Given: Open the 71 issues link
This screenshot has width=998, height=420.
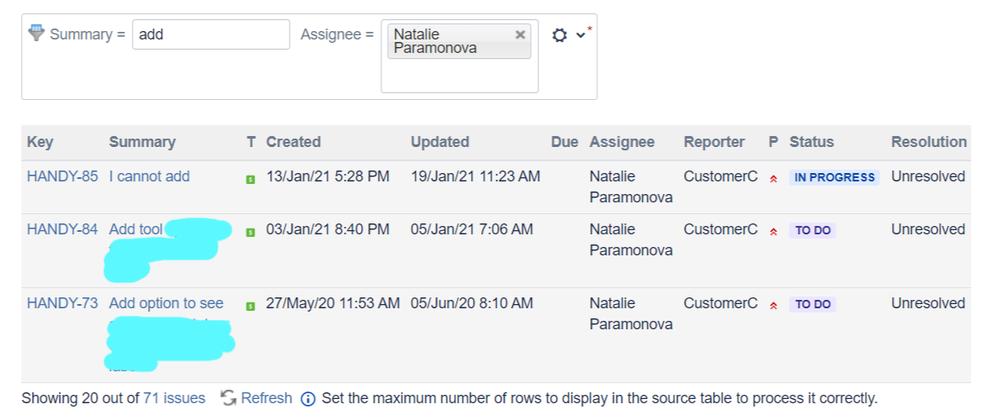Looking at the screenshot, I should (174, 398).
